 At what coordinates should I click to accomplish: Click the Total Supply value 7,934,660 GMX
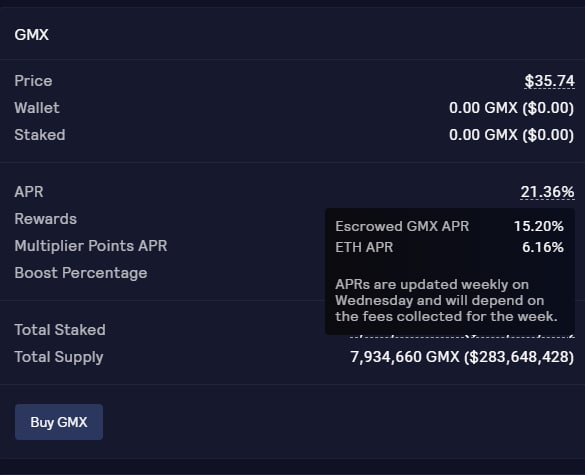(x=462, y=357)
